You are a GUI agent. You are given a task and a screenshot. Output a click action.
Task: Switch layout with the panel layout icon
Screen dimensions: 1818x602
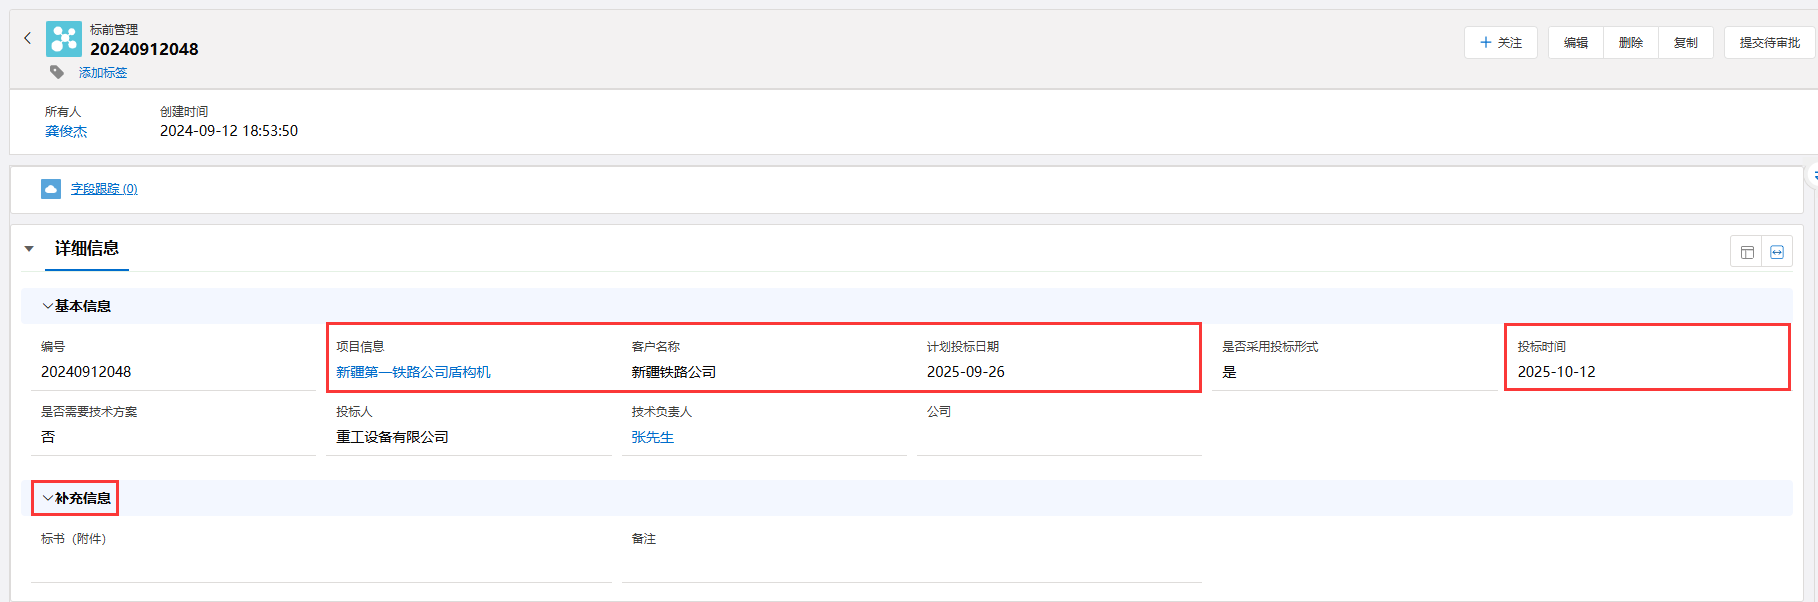pyautogui.click(x=1747, y=252)
